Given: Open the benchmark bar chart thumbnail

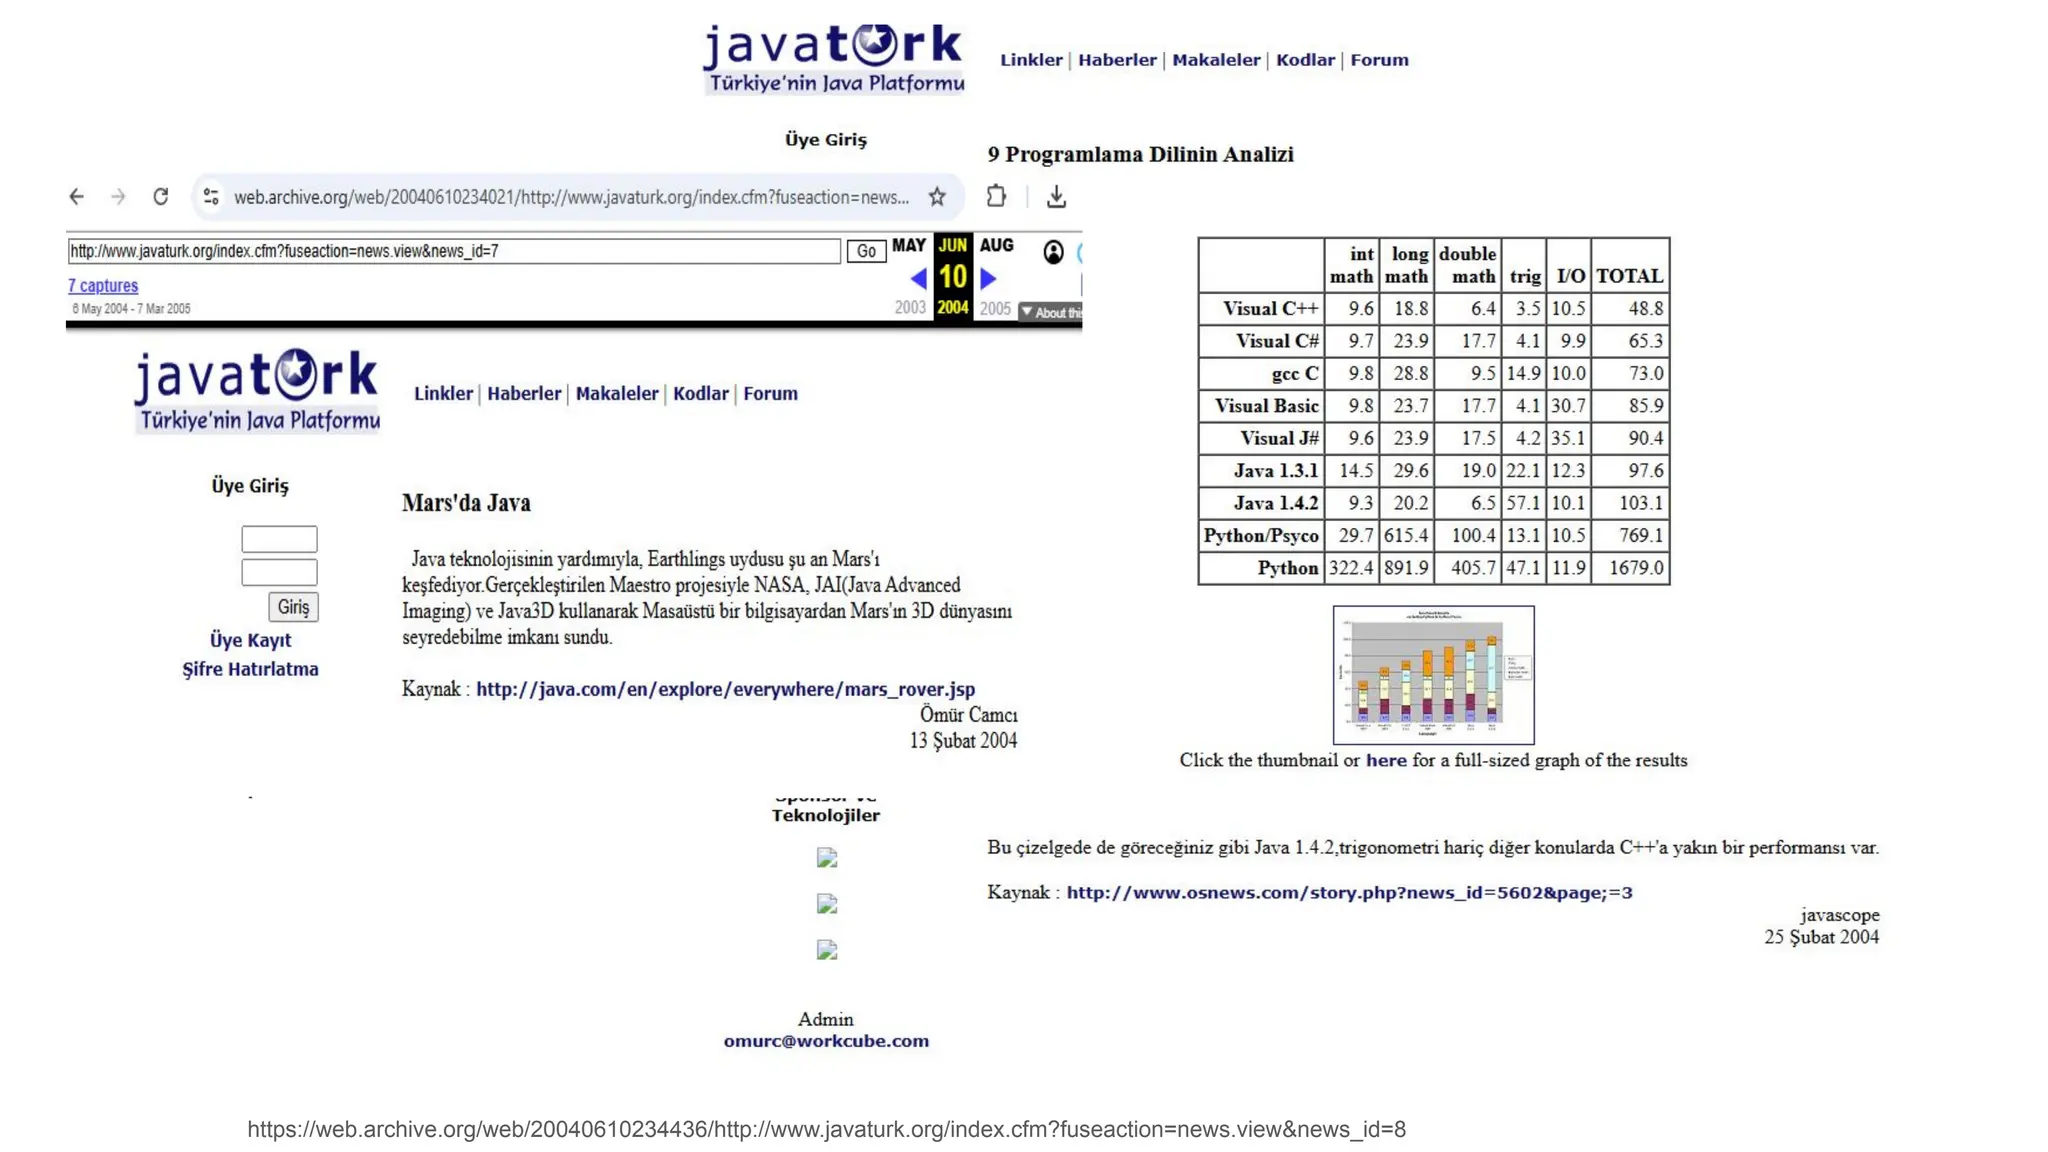Looking at the screenshot, I should (1433, 675).
